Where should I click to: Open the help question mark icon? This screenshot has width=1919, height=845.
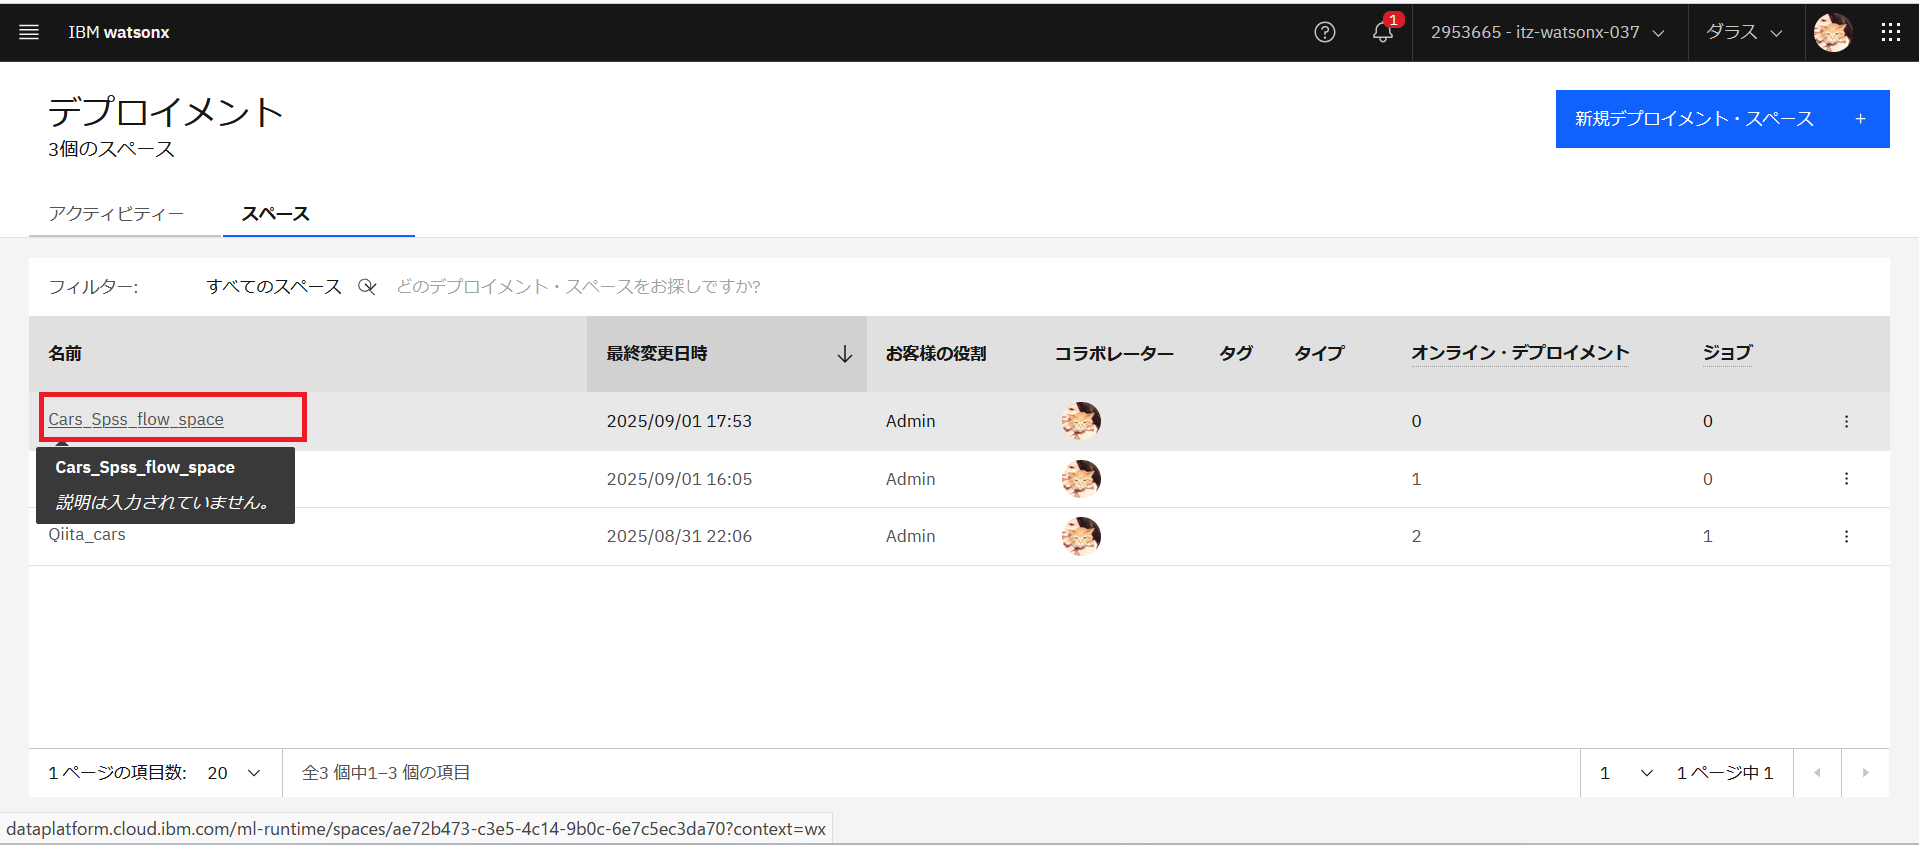coord(1325,32)
